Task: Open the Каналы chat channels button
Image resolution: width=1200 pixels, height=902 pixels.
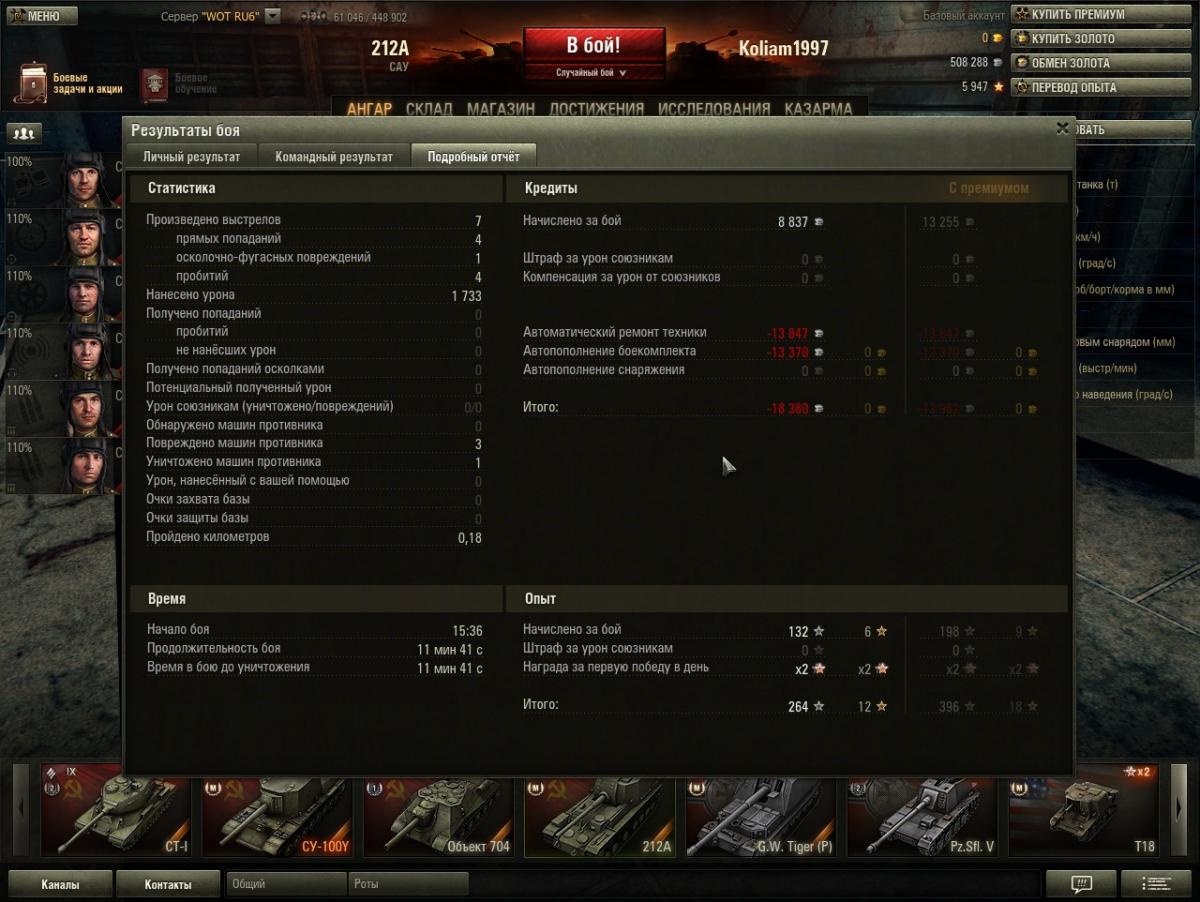Action: pos(60,884)
